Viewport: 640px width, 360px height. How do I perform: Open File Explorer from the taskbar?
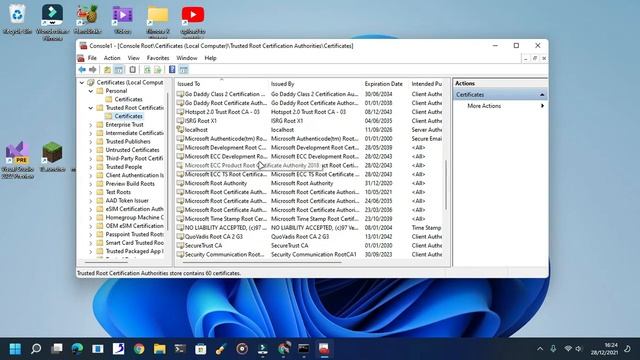tap(160, 349)
